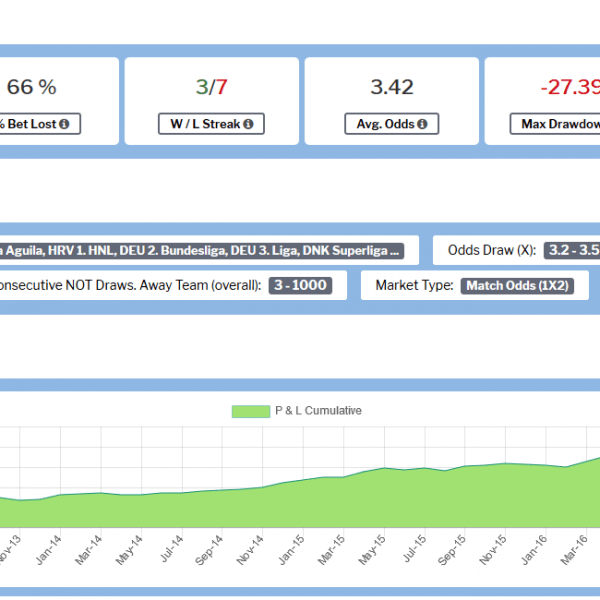Click the Jan-15 axis label on chart
600x600 pixels.
292,550
